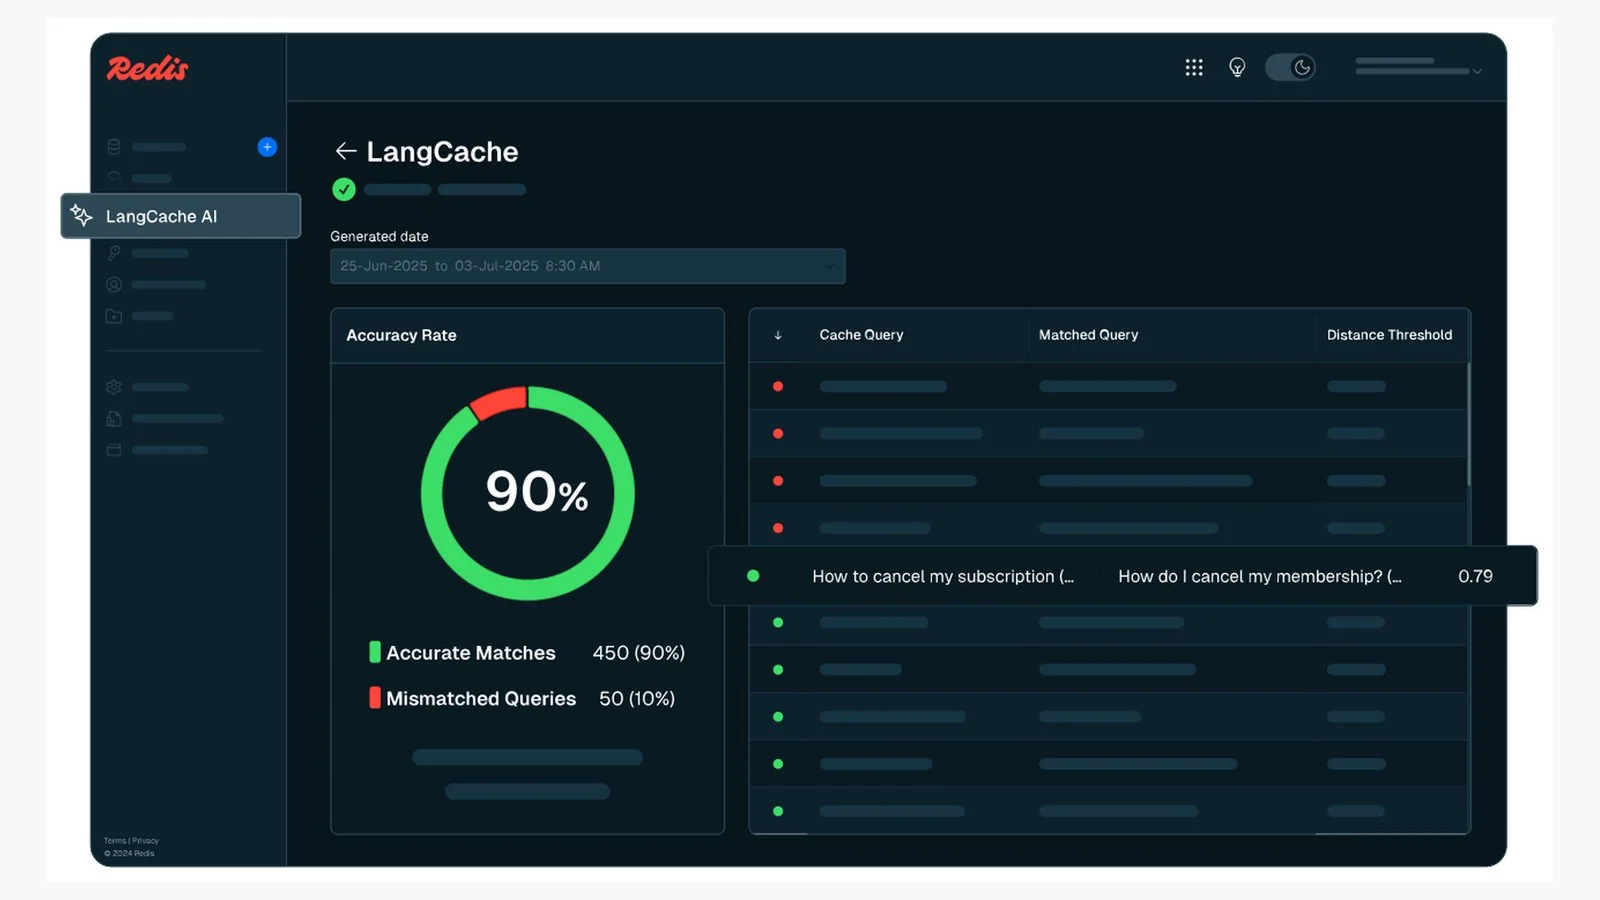
Task: Click the document icon in the sidebar
Action: [x=114, y=419]
